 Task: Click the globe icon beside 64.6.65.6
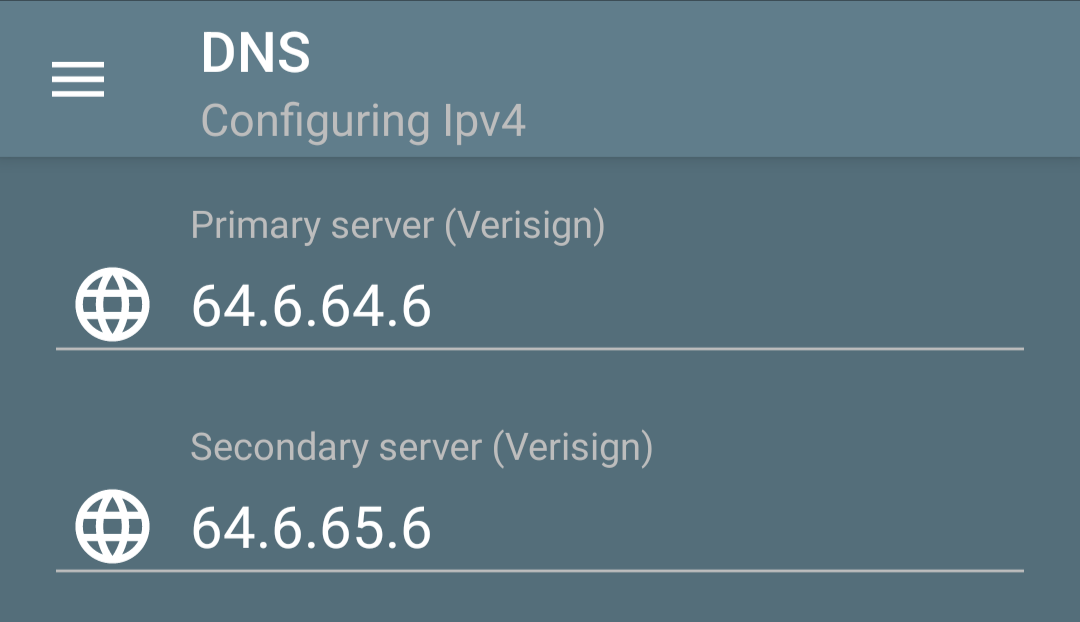coord(112,526)
